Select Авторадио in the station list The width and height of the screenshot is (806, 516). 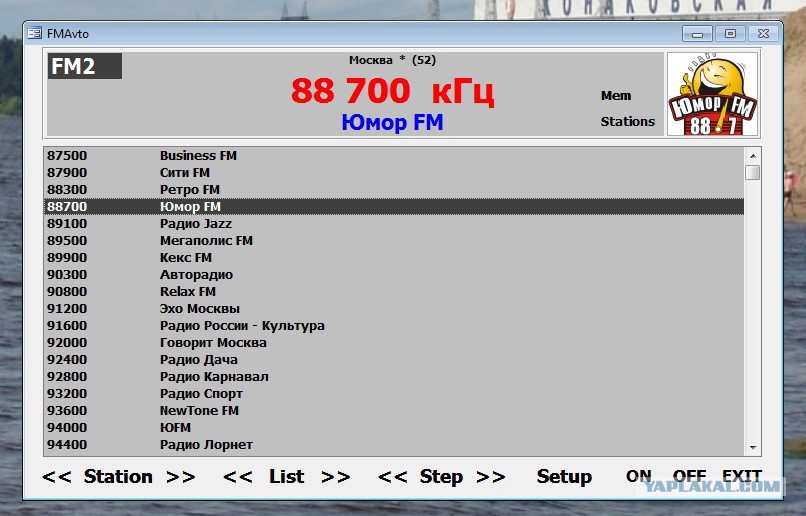click(394, 274)
